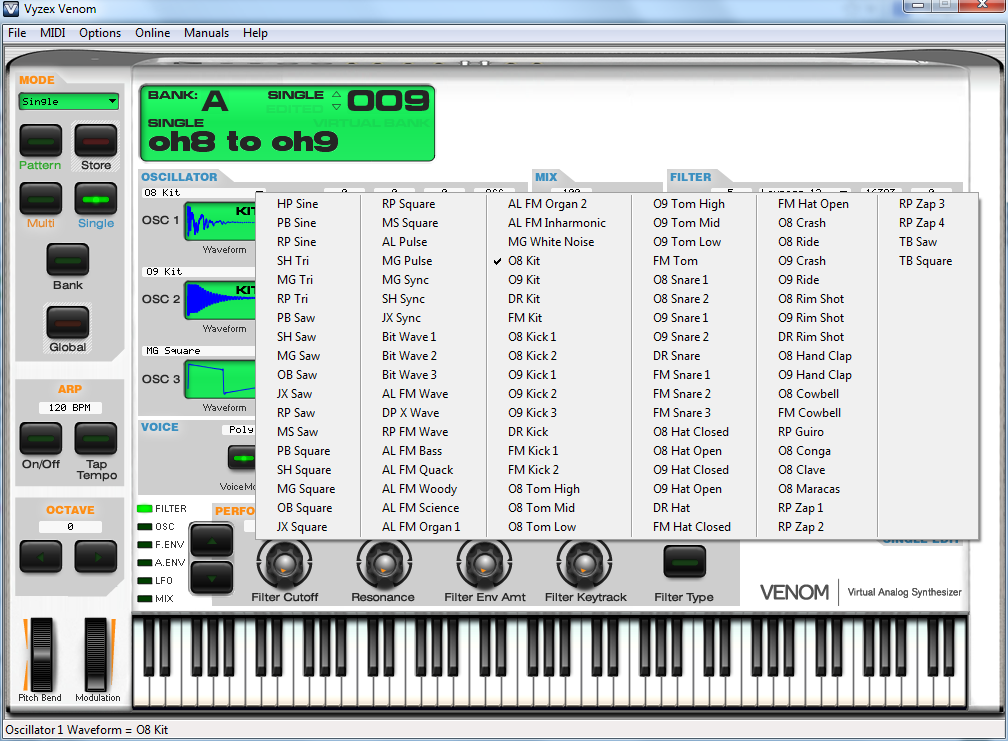Viewport: 1008px width, 741px height.
Task: Click the 120 BPM tempo field
Action: coord(70,407)
